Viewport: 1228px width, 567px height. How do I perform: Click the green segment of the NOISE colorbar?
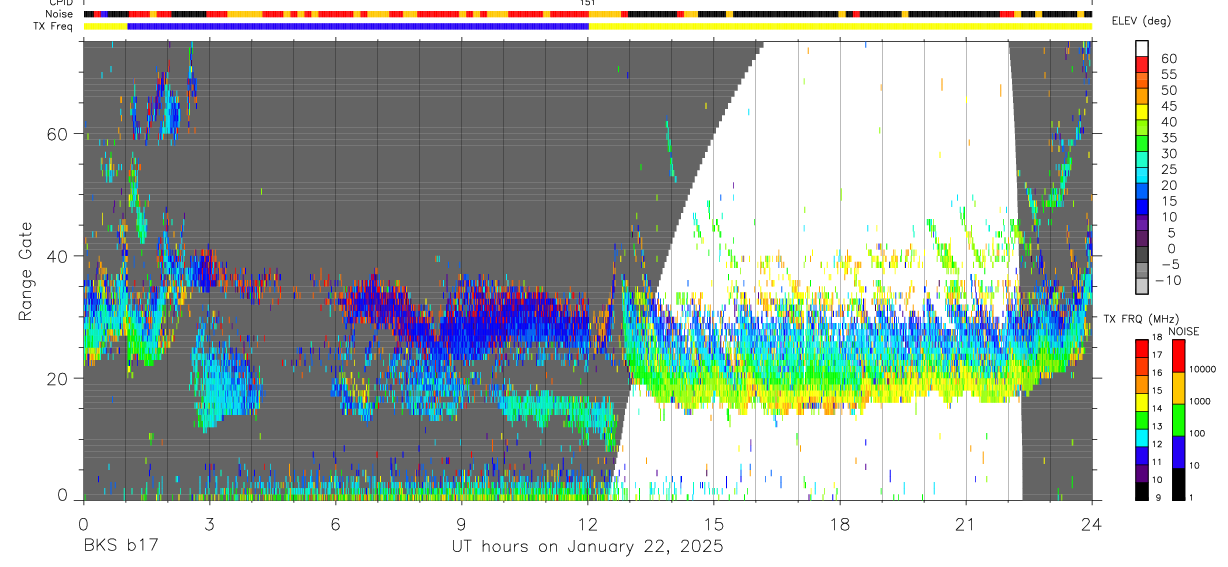1178,420
